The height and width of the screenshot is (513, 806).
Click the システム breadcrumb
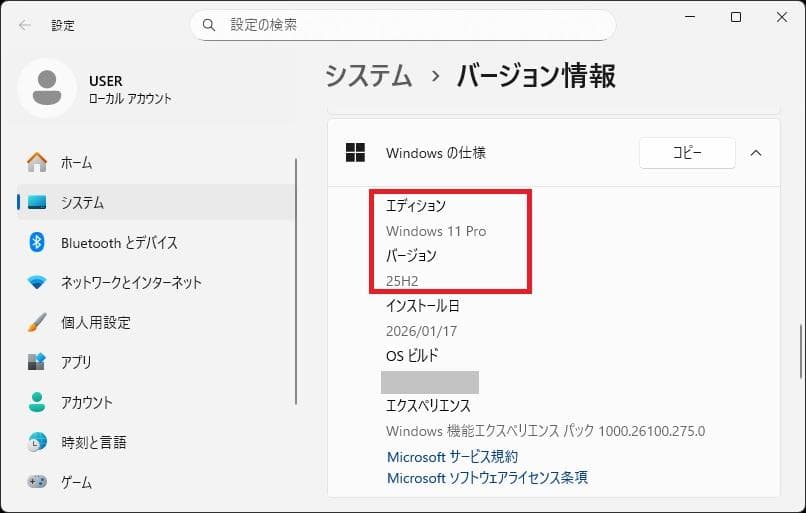(x=368, y=76)
